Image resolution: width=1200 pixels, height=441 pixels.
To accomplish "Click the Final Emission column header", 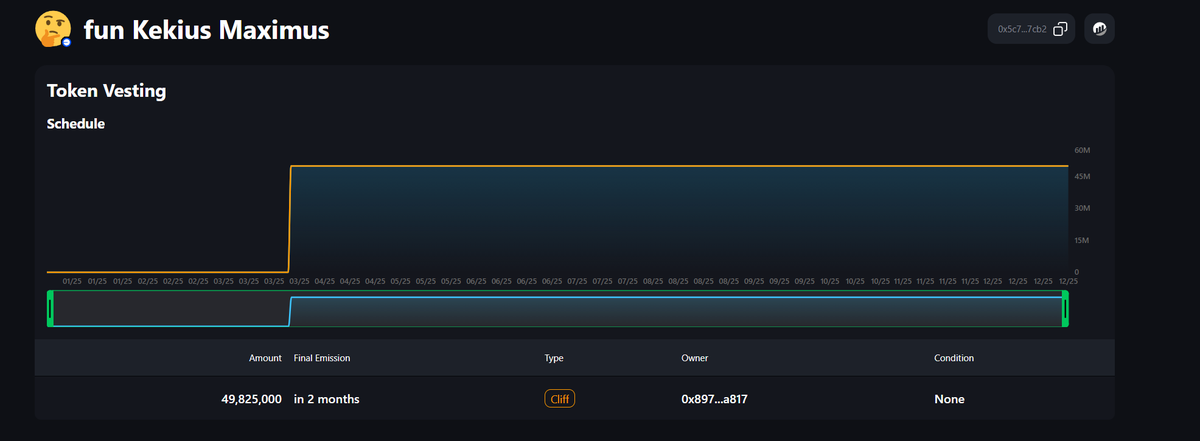I will coord(322,358).
